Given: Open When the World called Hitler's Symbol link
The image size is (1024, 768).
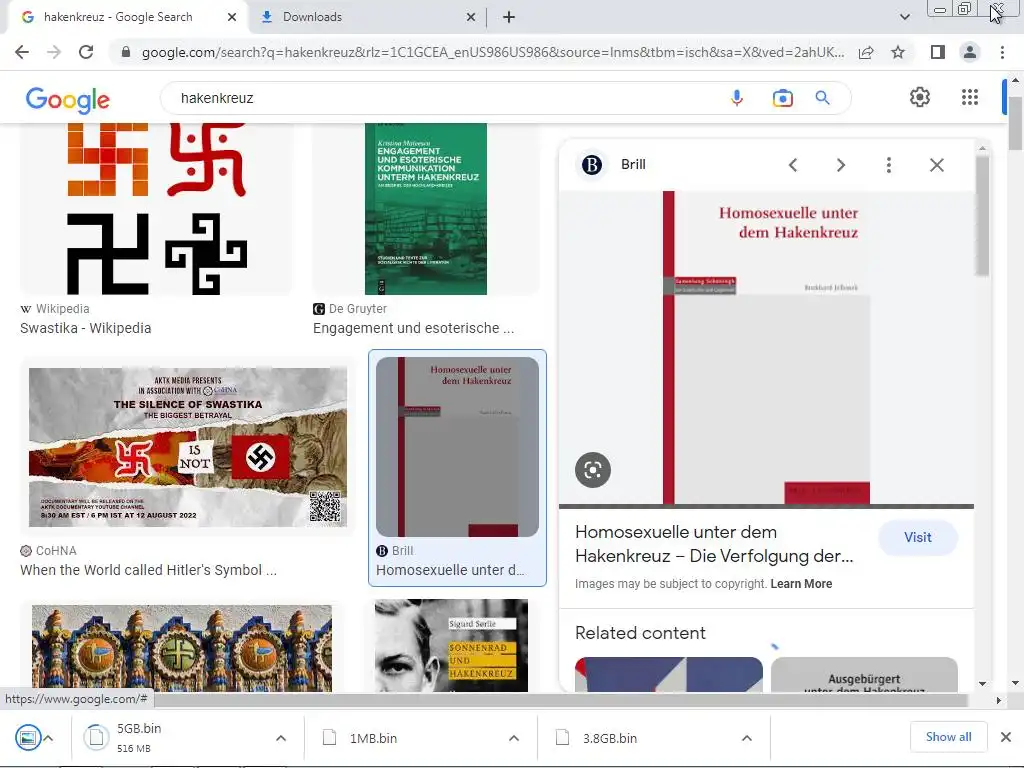Looking at the screenshot, I should pyautogui.click(x=148, y=570).
